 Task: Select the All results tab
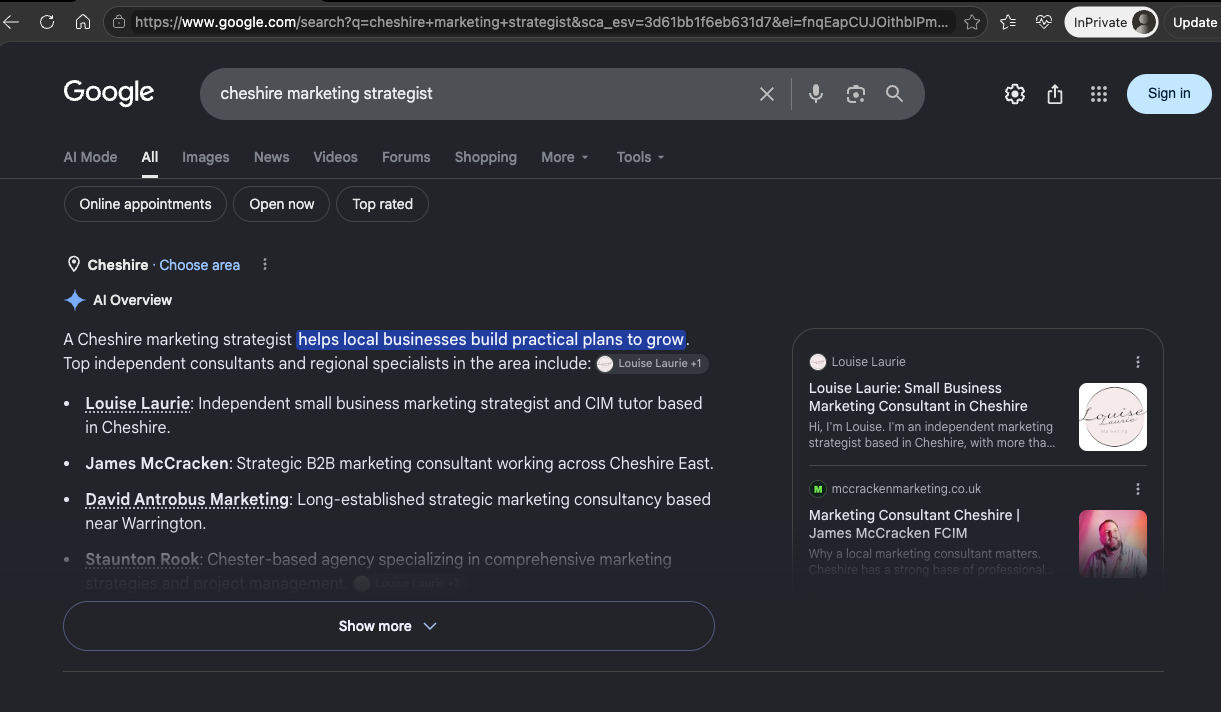[x=150, y=157]
